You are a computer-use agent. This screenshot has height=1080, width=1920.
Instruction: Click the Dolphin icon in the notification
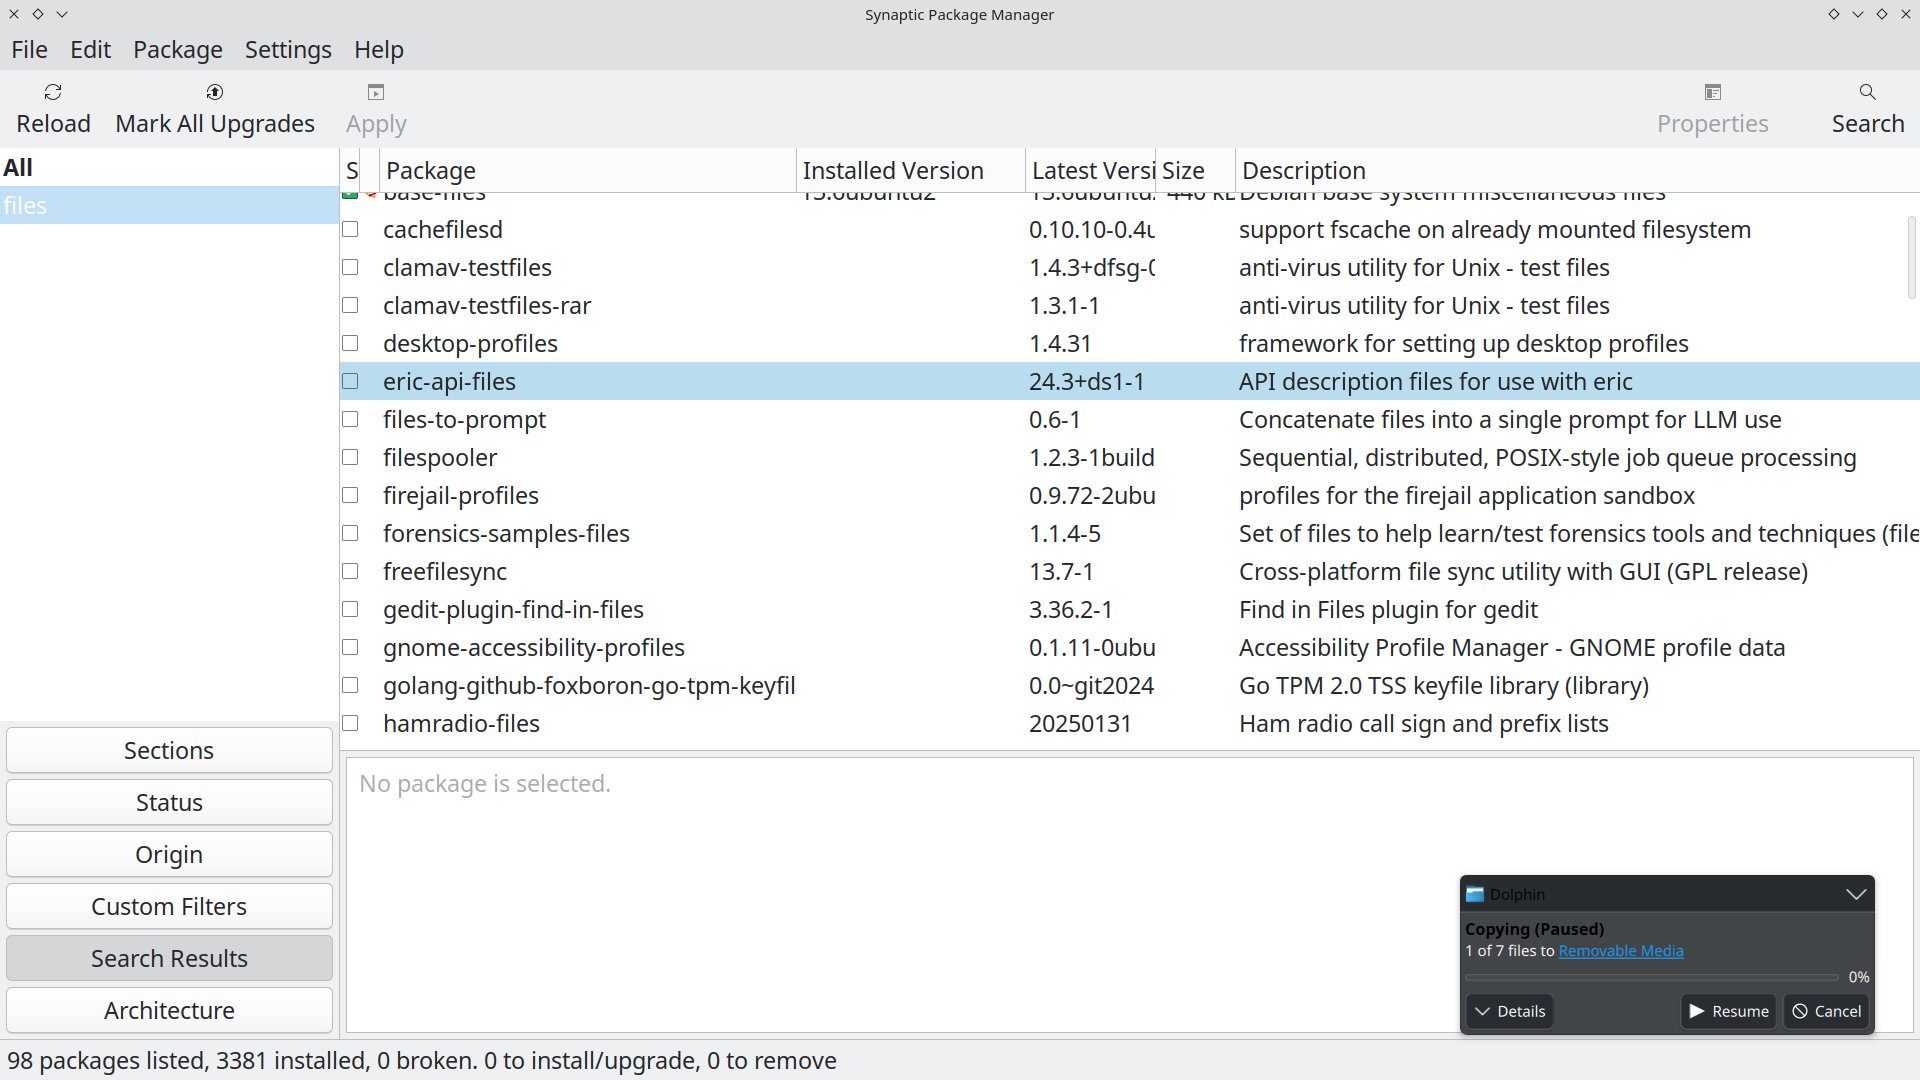1475,894
